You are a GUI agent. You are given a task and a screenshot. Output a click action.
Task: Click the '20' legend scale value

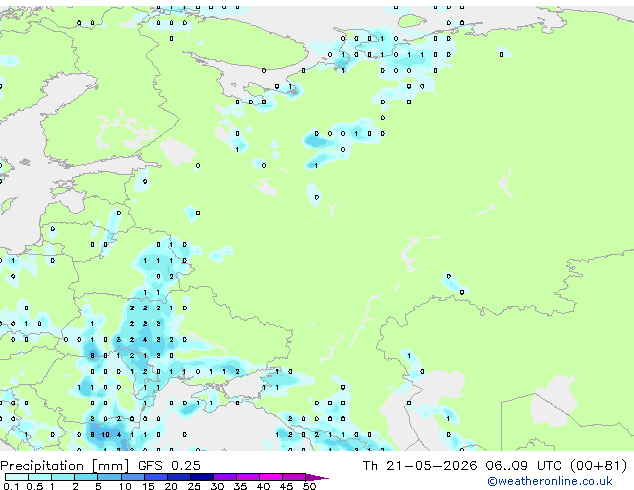click(x=171, y=486)
